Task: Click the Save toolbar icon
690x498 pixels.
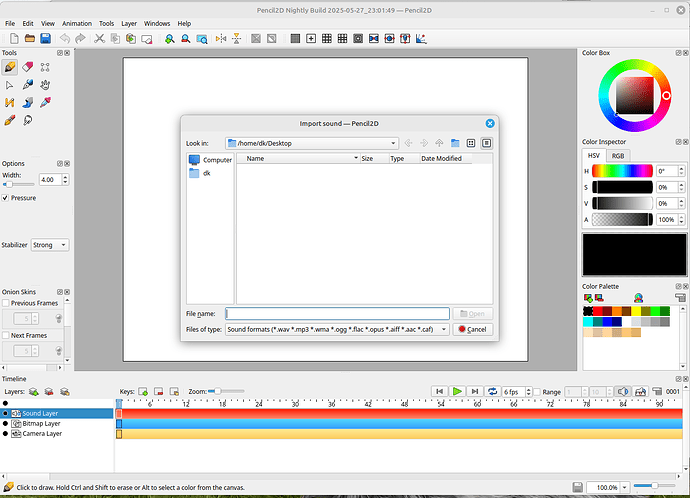Action: pyautogui.click(x=45, y=39)
